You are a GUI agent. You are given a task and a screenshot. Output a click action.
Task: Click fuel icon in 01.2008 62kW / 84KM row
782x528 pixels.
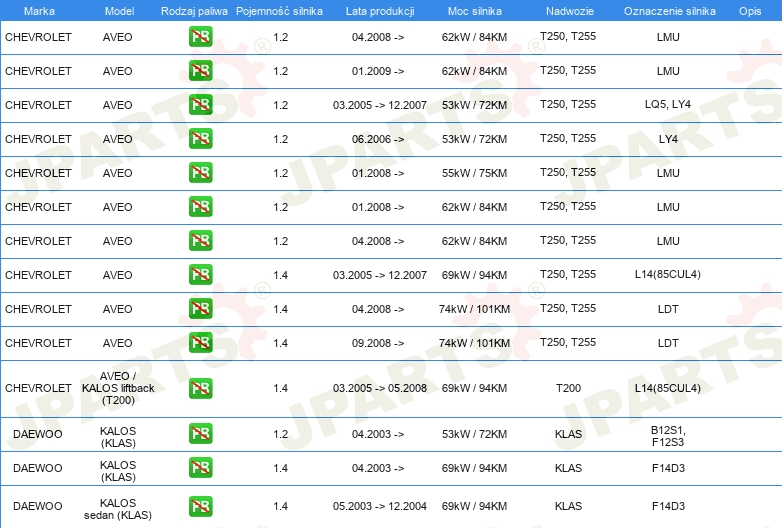(x=200, y=206)
